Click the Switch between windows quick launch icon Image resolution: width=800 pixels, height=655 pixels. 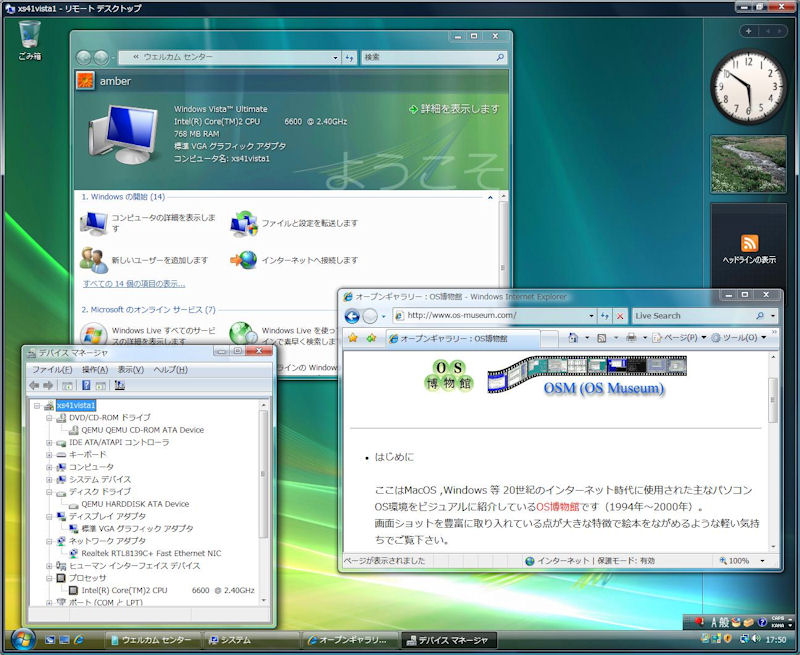tap(64, 640)
